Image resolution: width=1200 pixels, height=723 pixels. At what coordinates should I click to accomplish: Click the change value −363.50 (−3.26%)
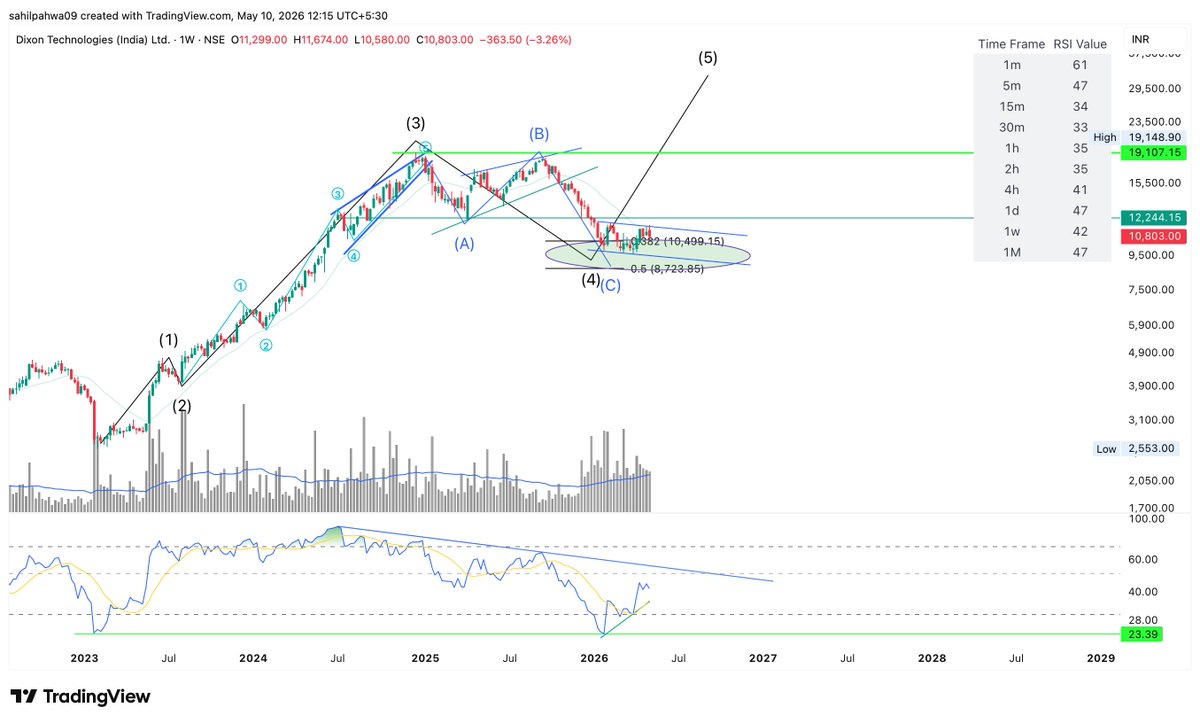click(526, 39)
